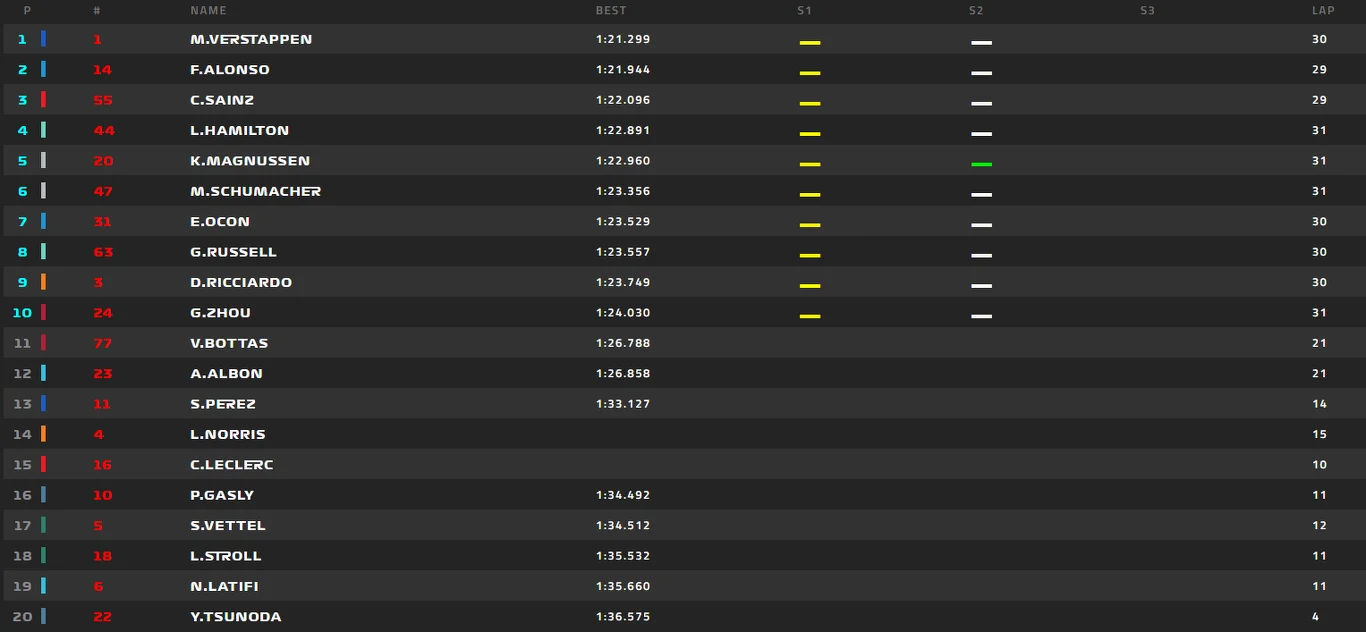The image size is (1366, 632).
Task: Click Magnussen's green S2 sector indicator
Action: (981, 164)
